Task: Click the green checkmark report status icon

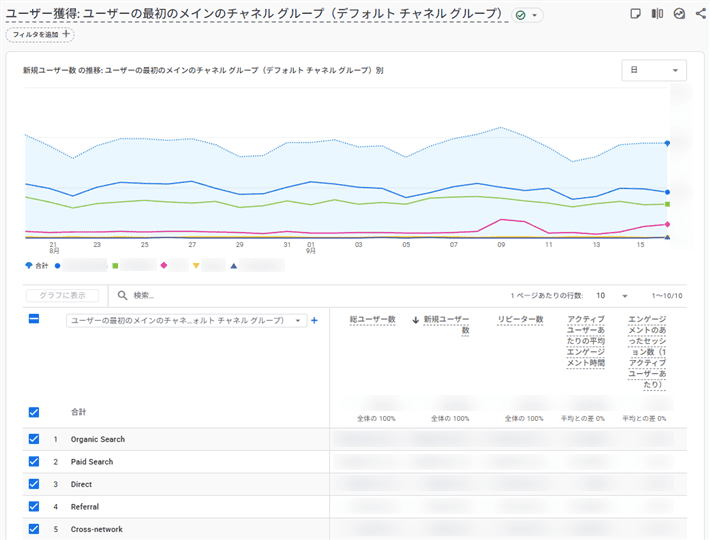Action: coord(521,15)
